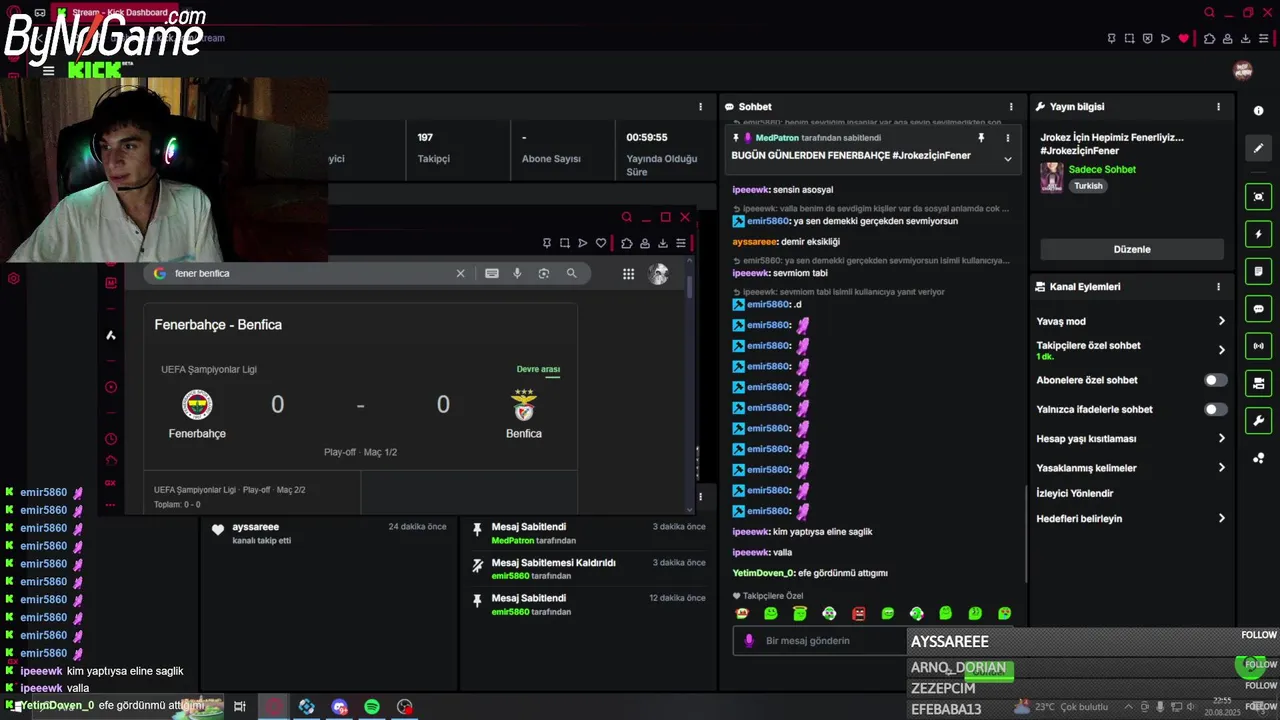
Task: Open the chat bubble icon in the right sidebar
Action: pos(1259,309)
